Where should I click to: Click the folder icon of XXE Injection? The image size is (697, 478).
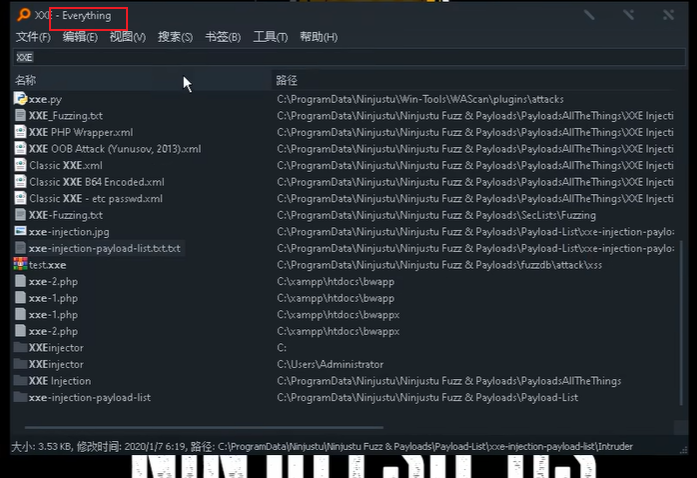point(20,381)
